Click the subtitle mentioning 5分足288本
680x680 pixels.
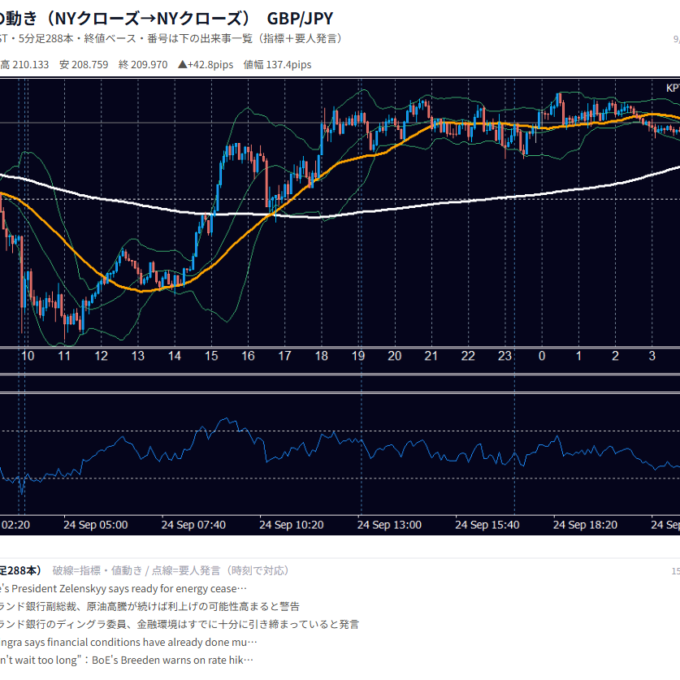[x=170, y=39]
